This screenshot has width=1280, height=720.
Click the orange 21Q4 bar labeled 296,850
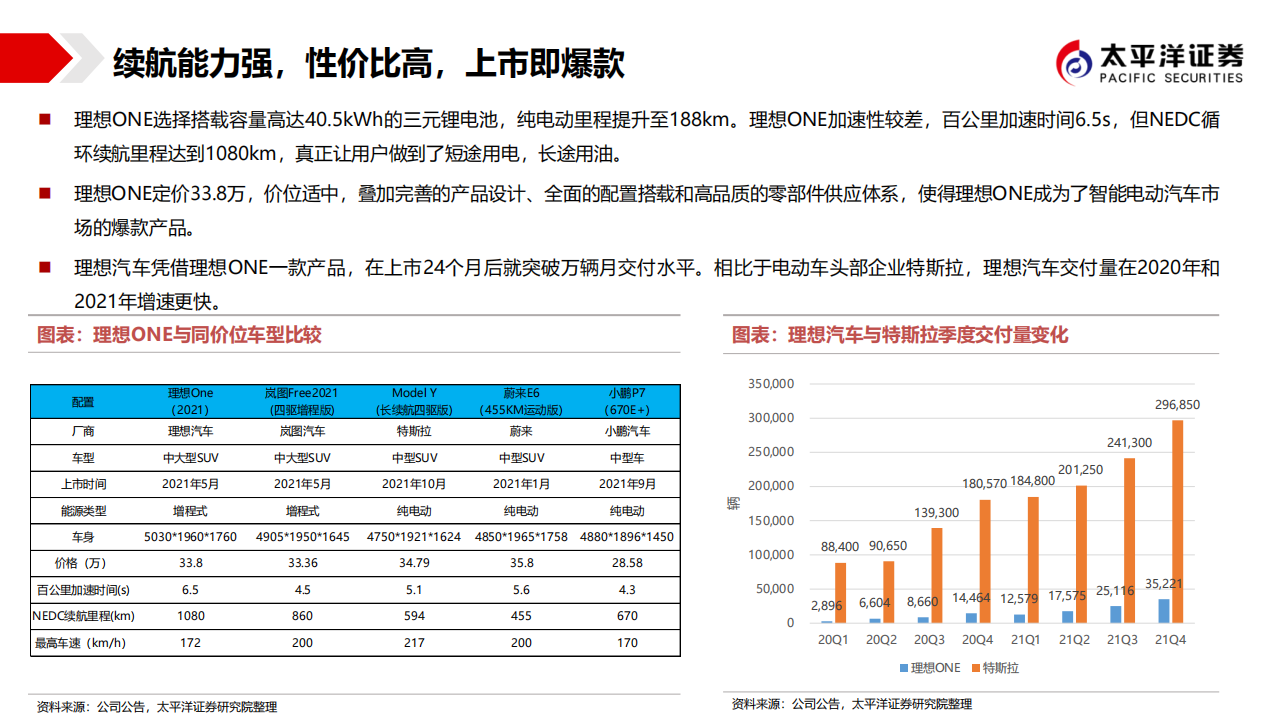click(1177, 521)
